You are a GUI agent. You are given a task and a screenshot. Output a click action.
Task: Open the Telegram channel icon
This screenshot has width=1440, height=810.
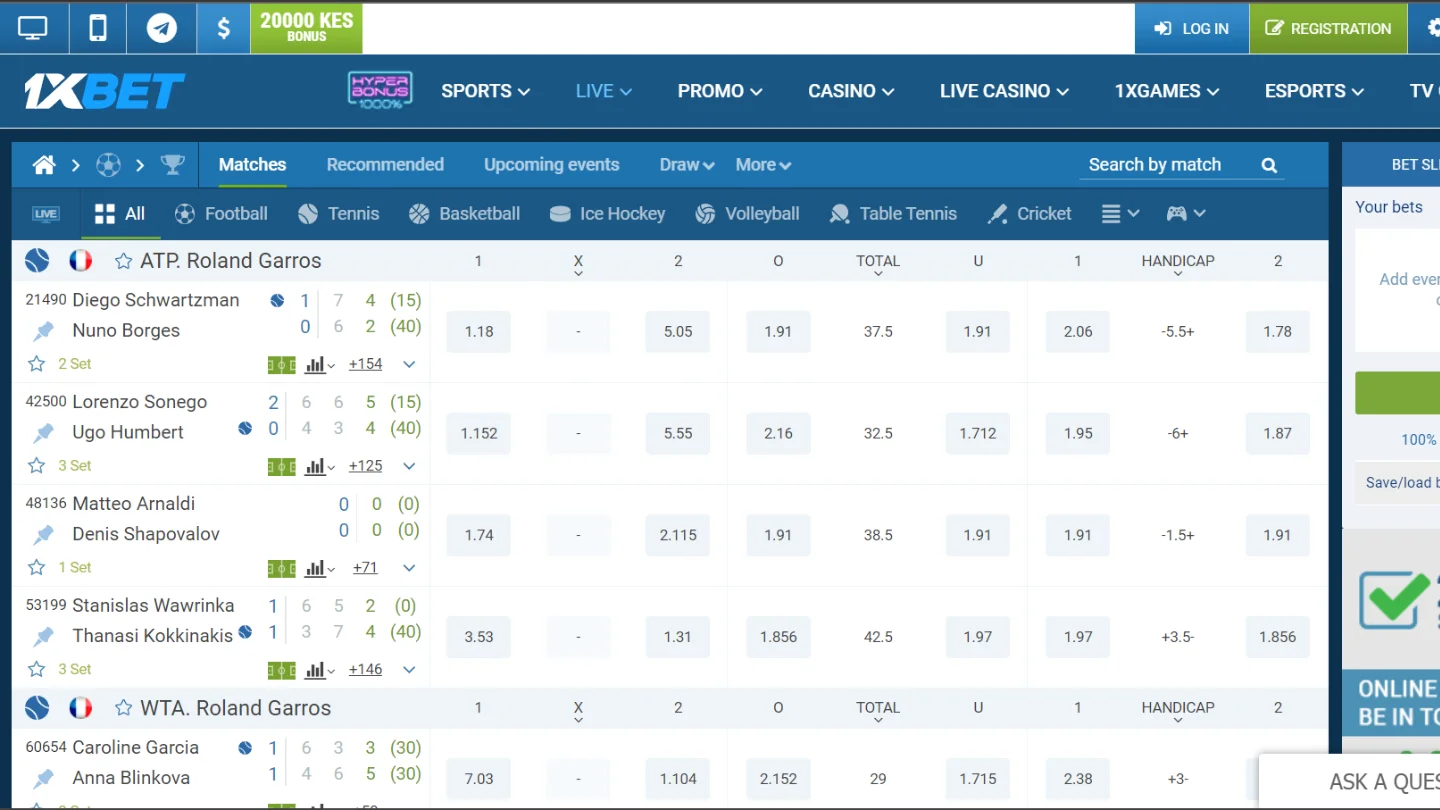(161, 28)
